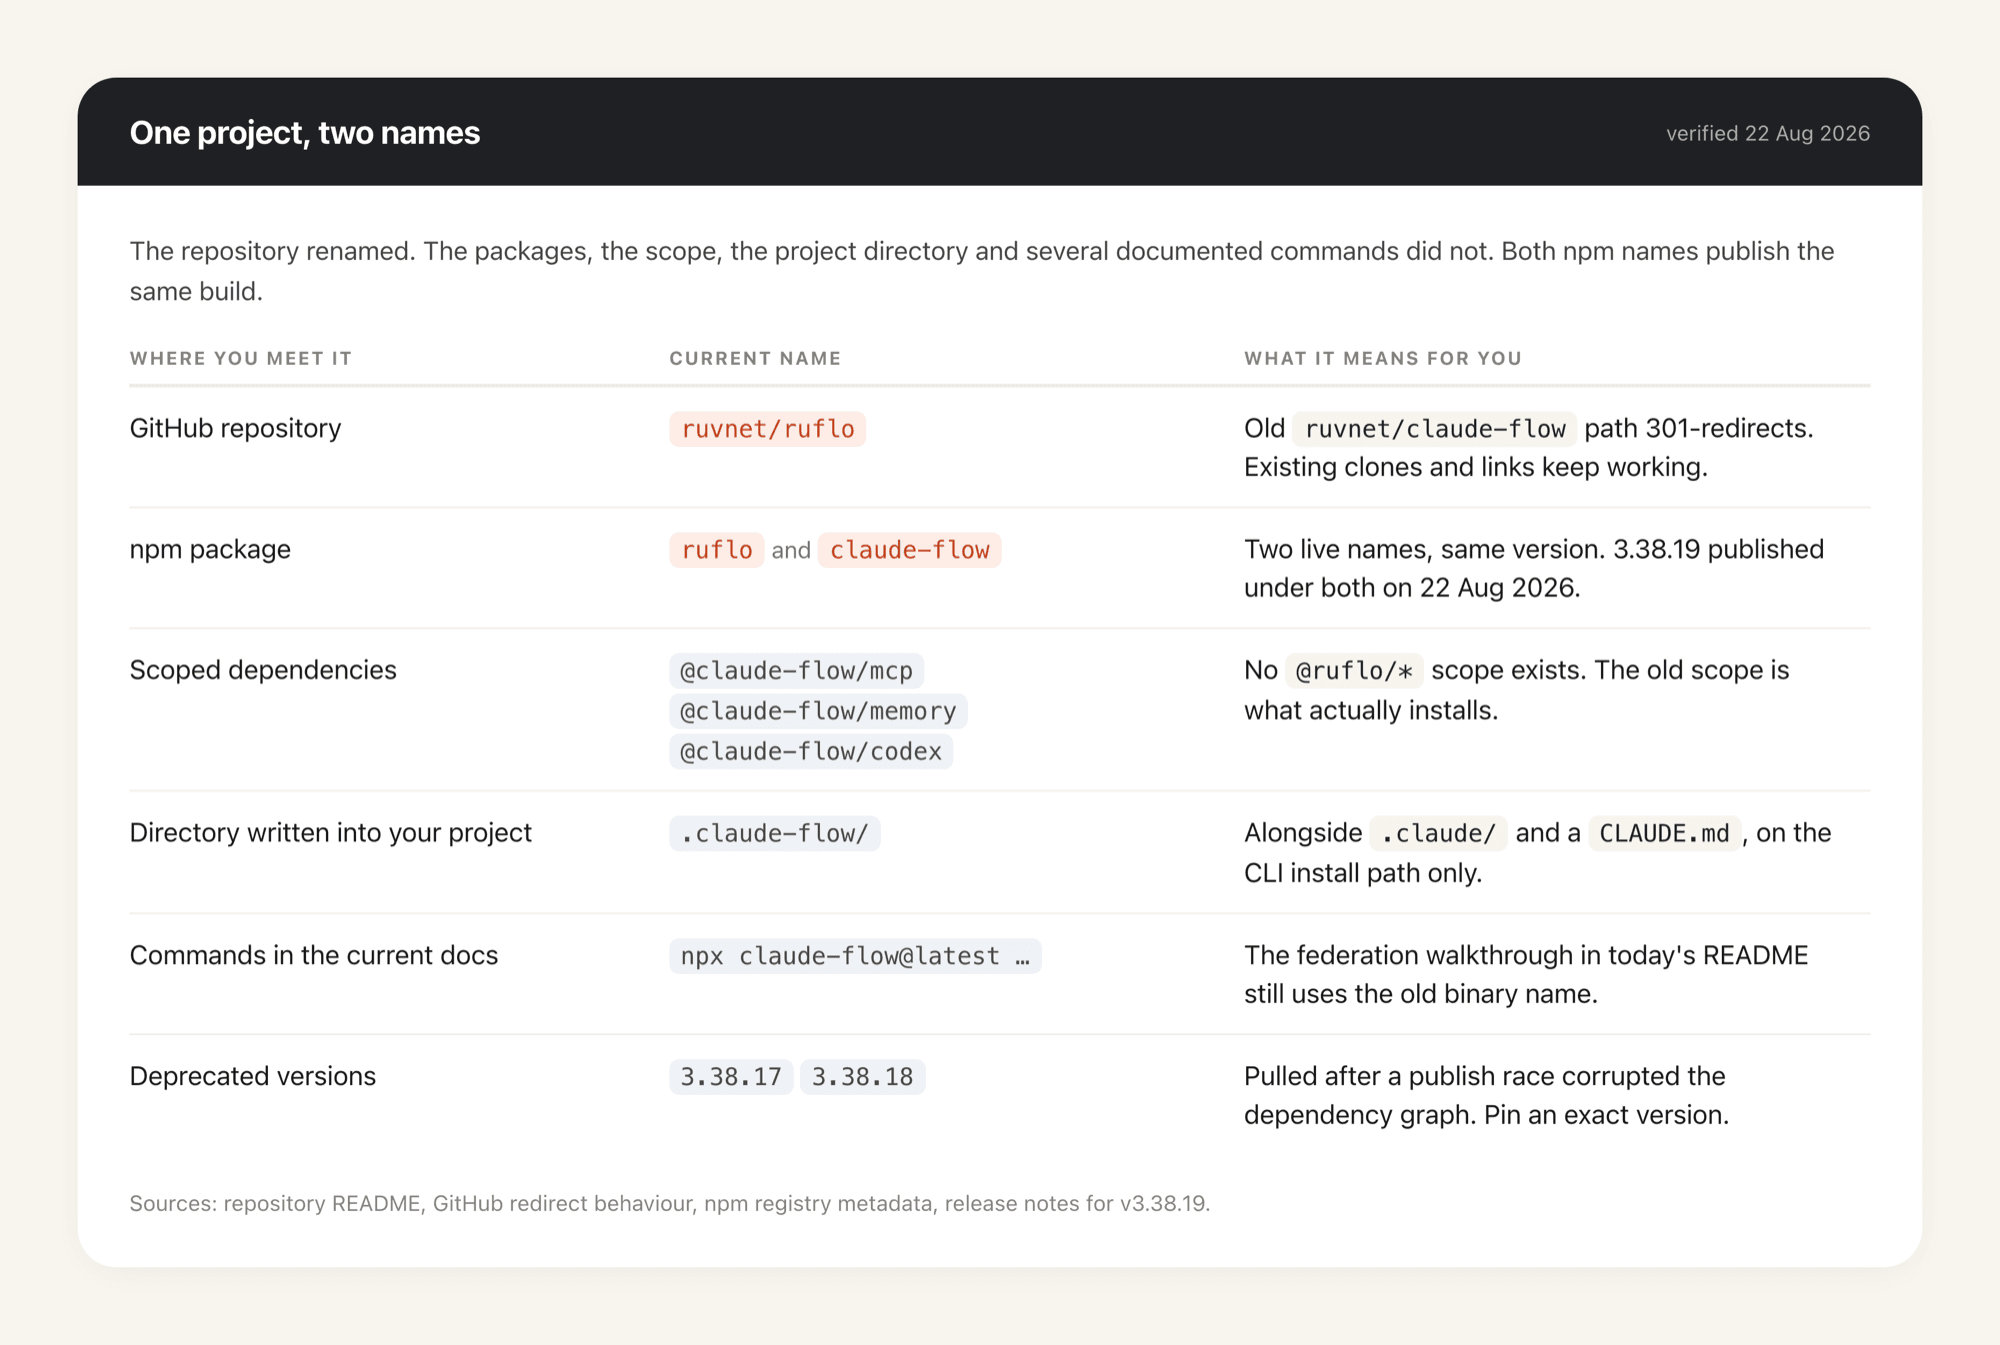The image size is (2000, 1345).
Task: Click the '@claude-flow/mcp' chip
Action: pyautogui.click(x=796, y=671)
